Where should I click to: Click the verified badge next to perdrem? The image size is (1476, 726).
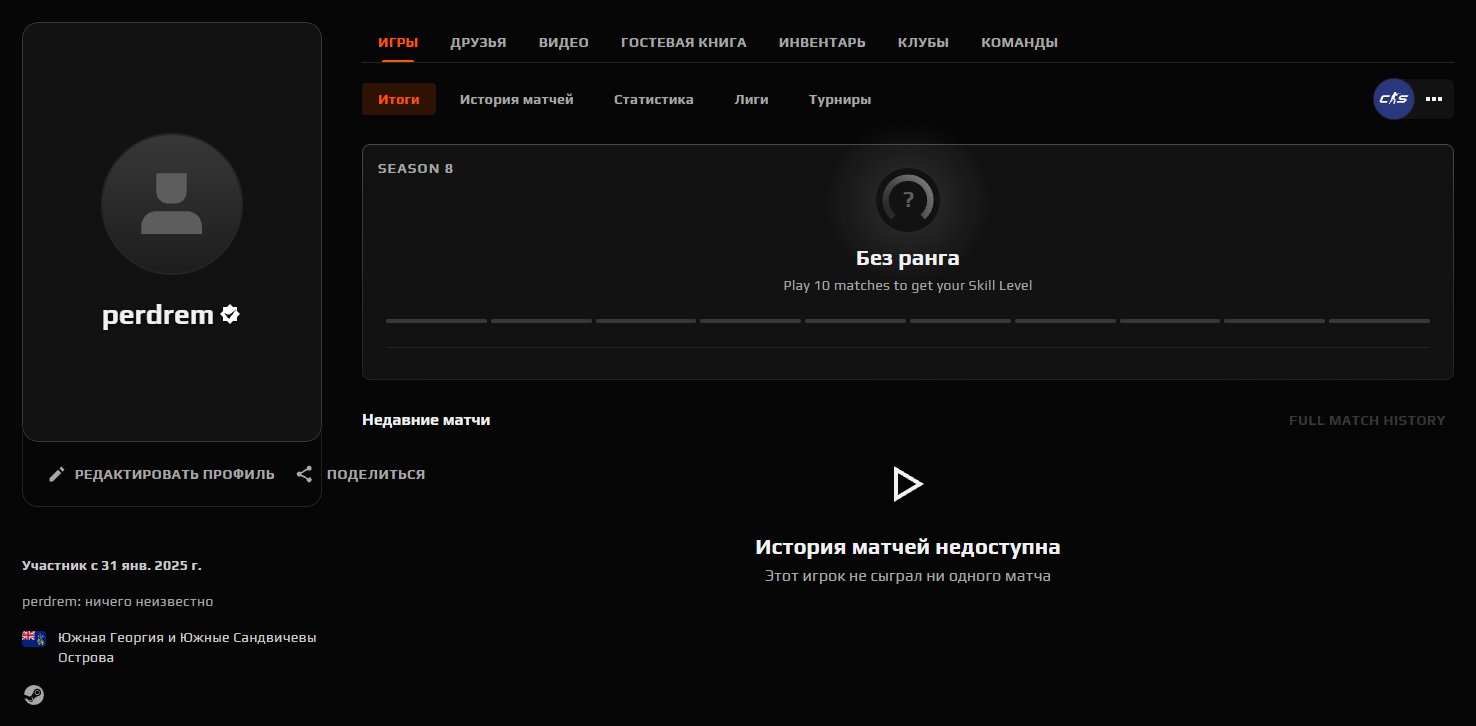231,315
